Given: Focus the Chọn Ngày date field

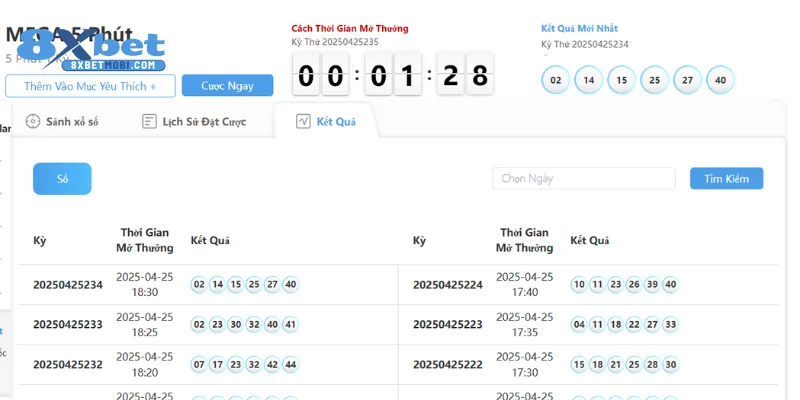Looking at the screenshot, I should (584, 179).
